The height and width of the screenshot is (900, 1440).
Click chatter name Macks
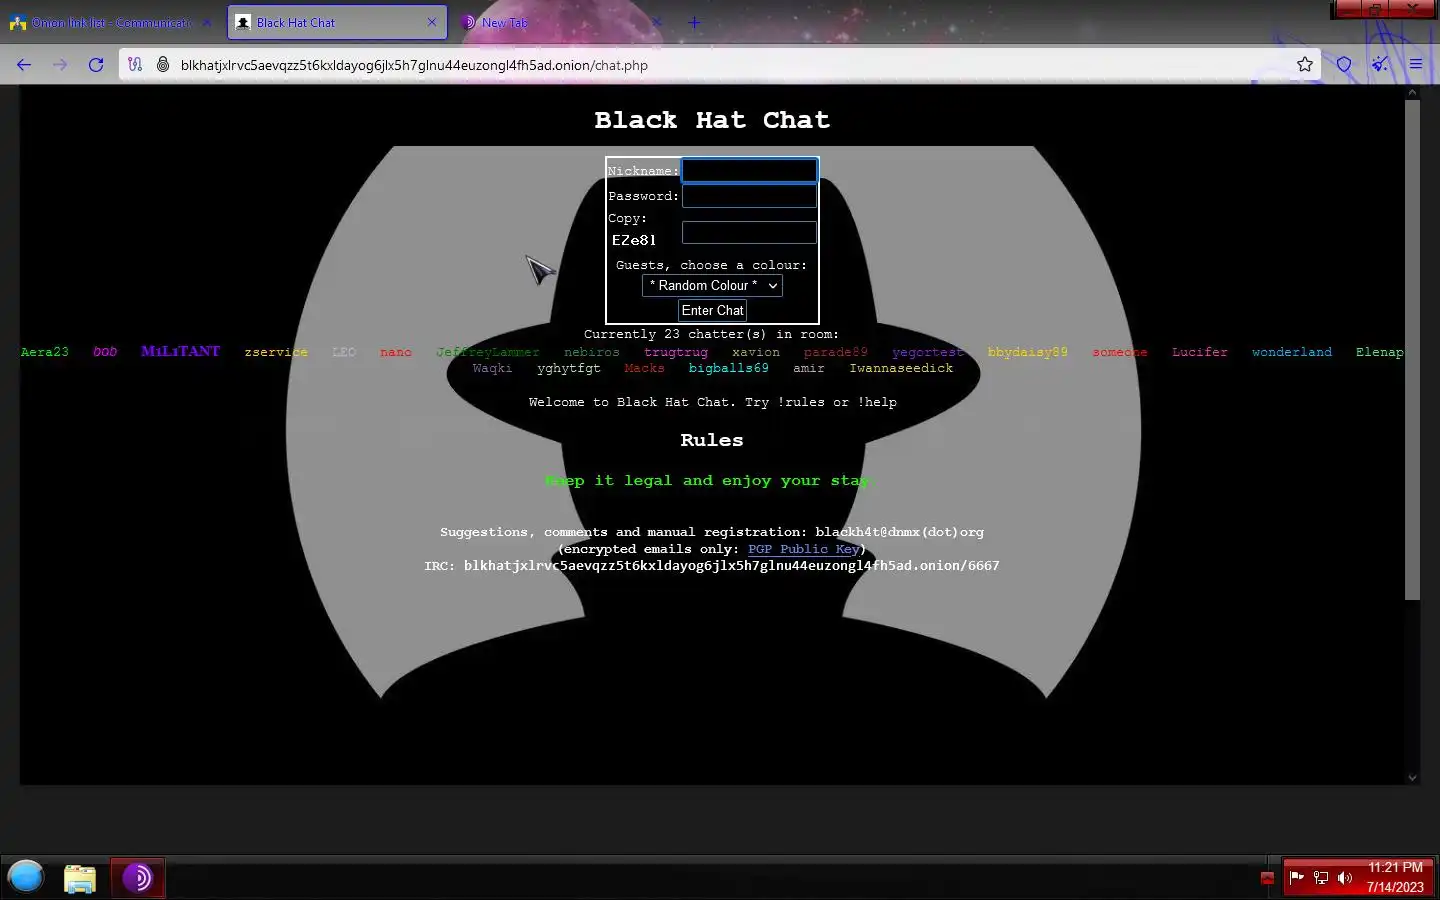coord(644,368)
